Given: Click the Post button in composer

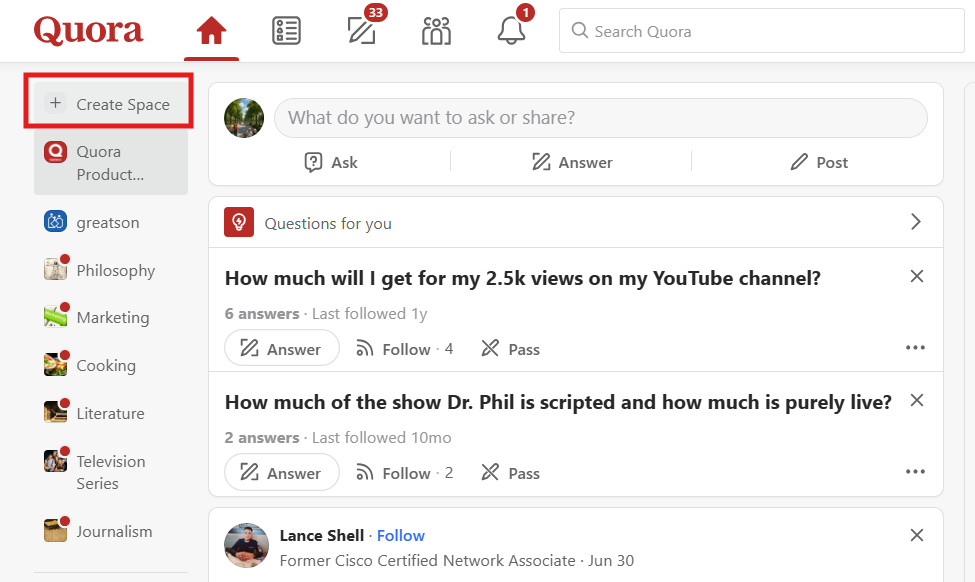Looking at the screenshot, I should pos(819,162).
